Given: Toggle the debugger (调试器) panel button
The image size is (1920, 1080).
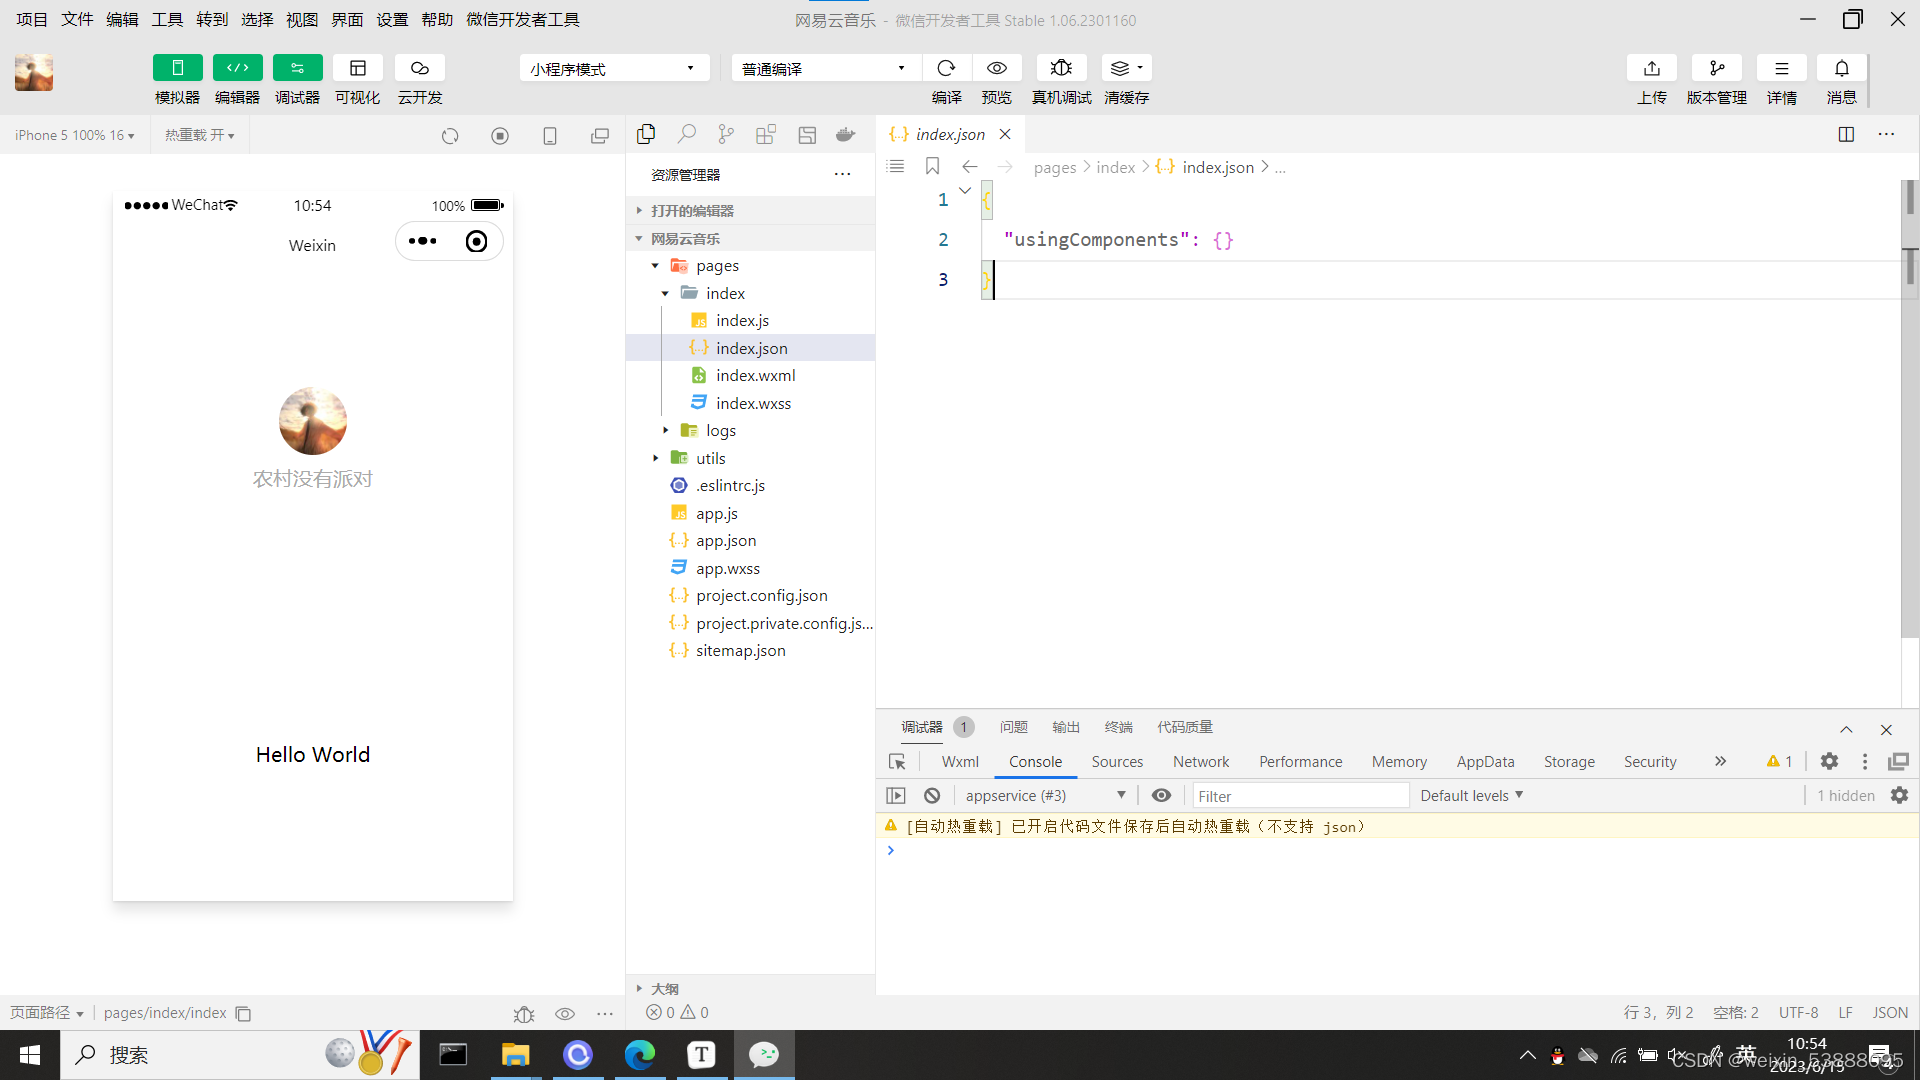Looking at the screenshot, I should [x=297, y=68].
